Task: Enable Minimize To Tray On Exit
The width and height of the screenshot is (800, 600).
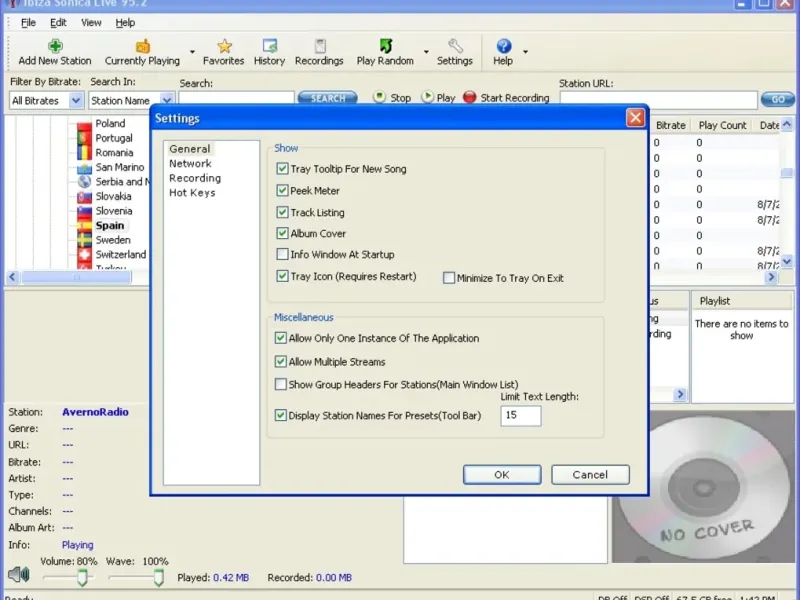Action: tap(449, 279)
